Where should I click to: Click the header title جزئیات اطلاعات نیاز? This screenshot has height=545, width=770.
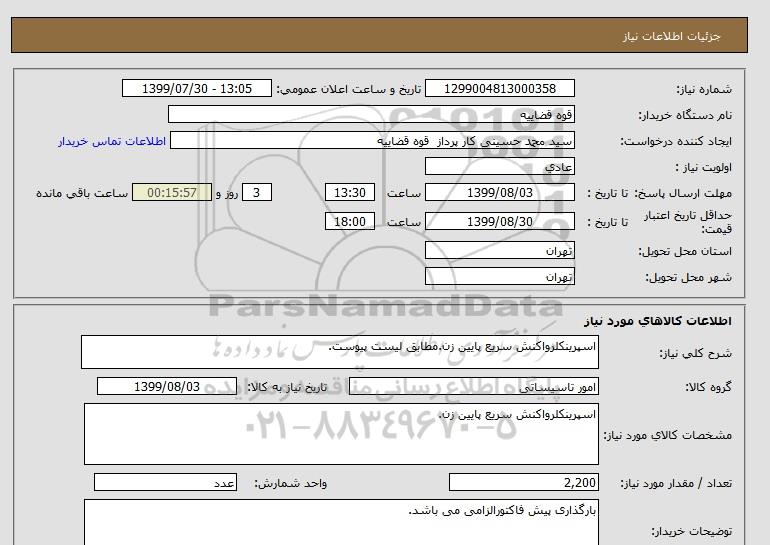(671, 36)
